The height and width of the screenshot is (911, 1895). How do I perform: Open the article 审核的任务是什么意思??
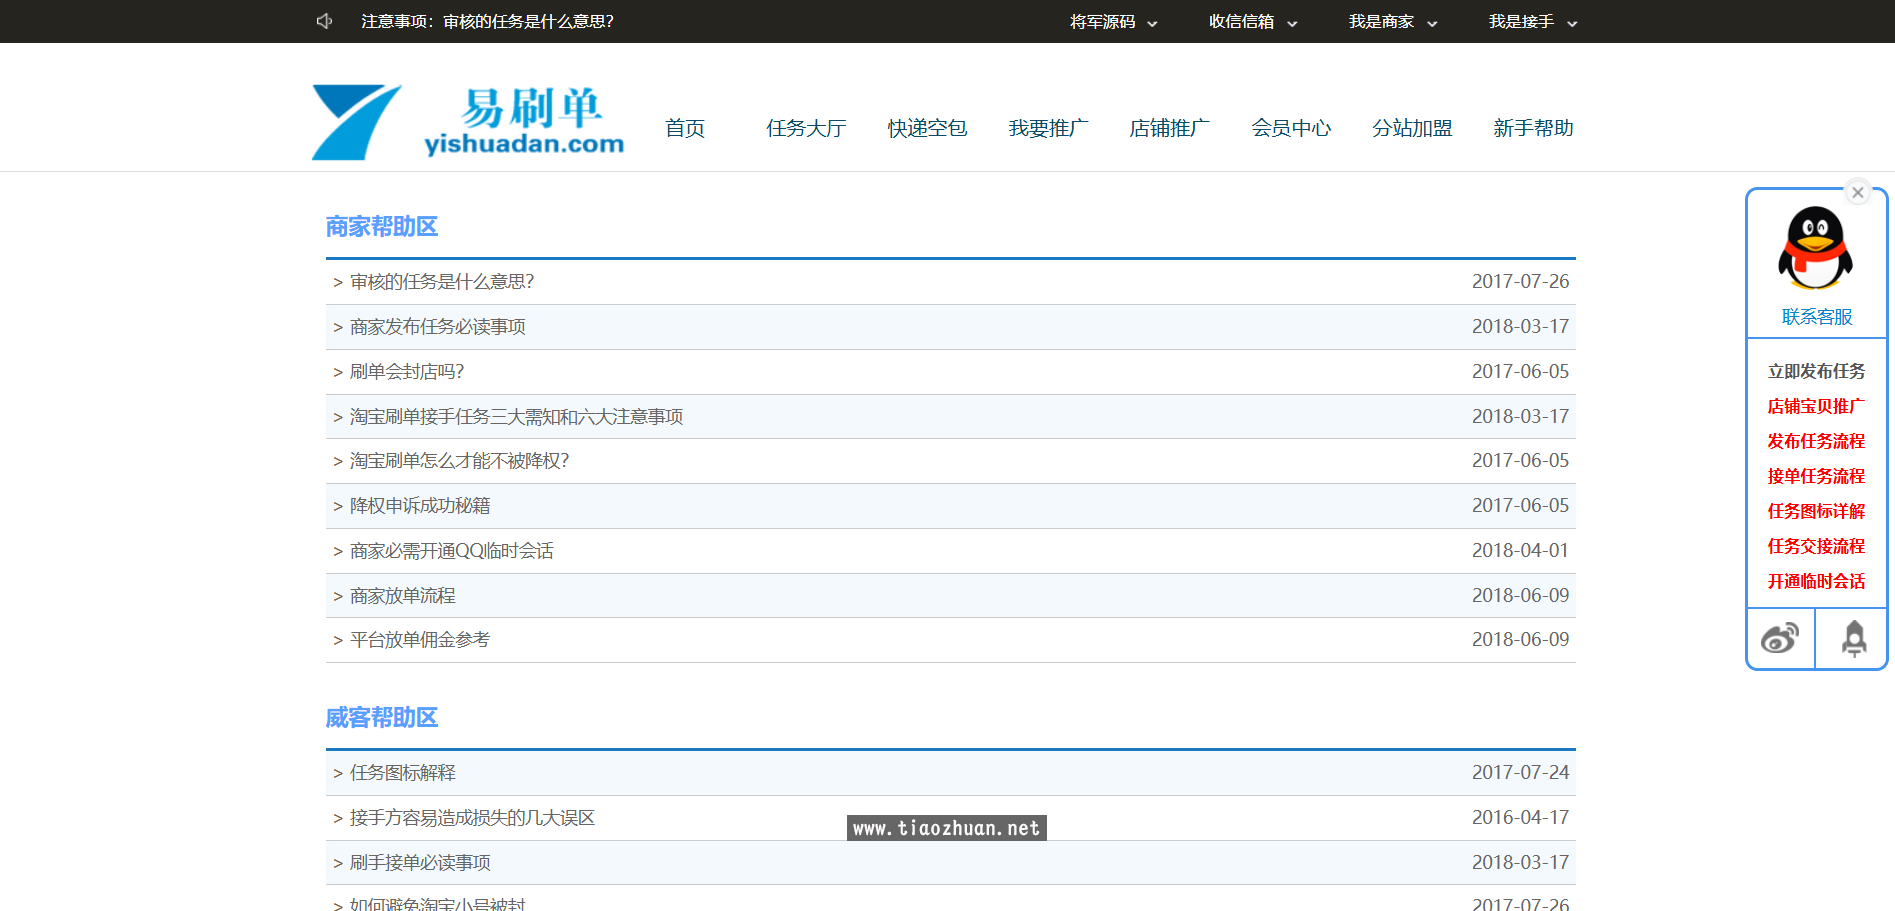pos(441,281)
